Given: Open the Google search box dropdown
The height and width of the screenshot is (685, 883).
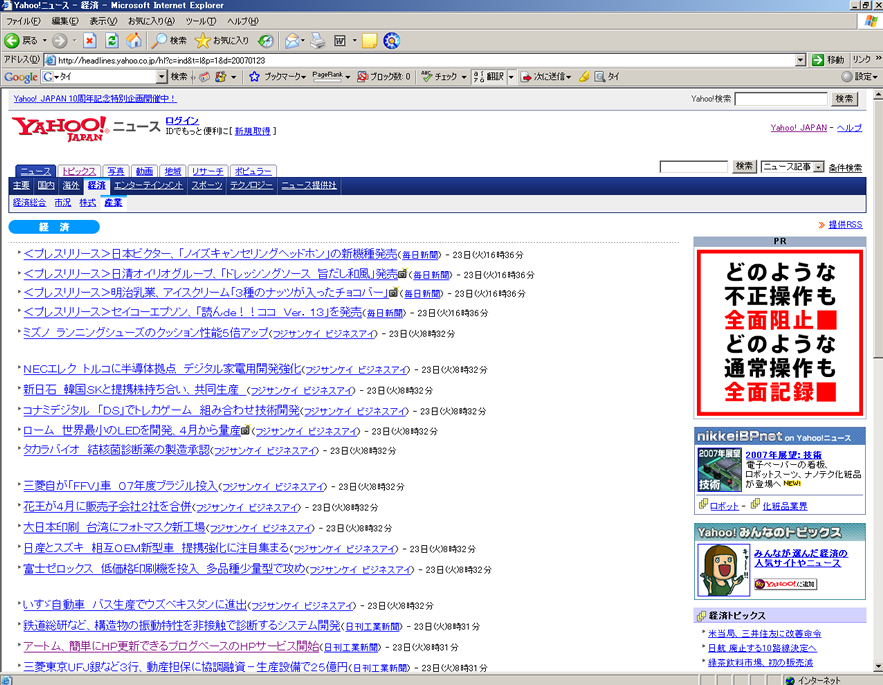Looking at the screenshot, I should (x=162, y=77).
